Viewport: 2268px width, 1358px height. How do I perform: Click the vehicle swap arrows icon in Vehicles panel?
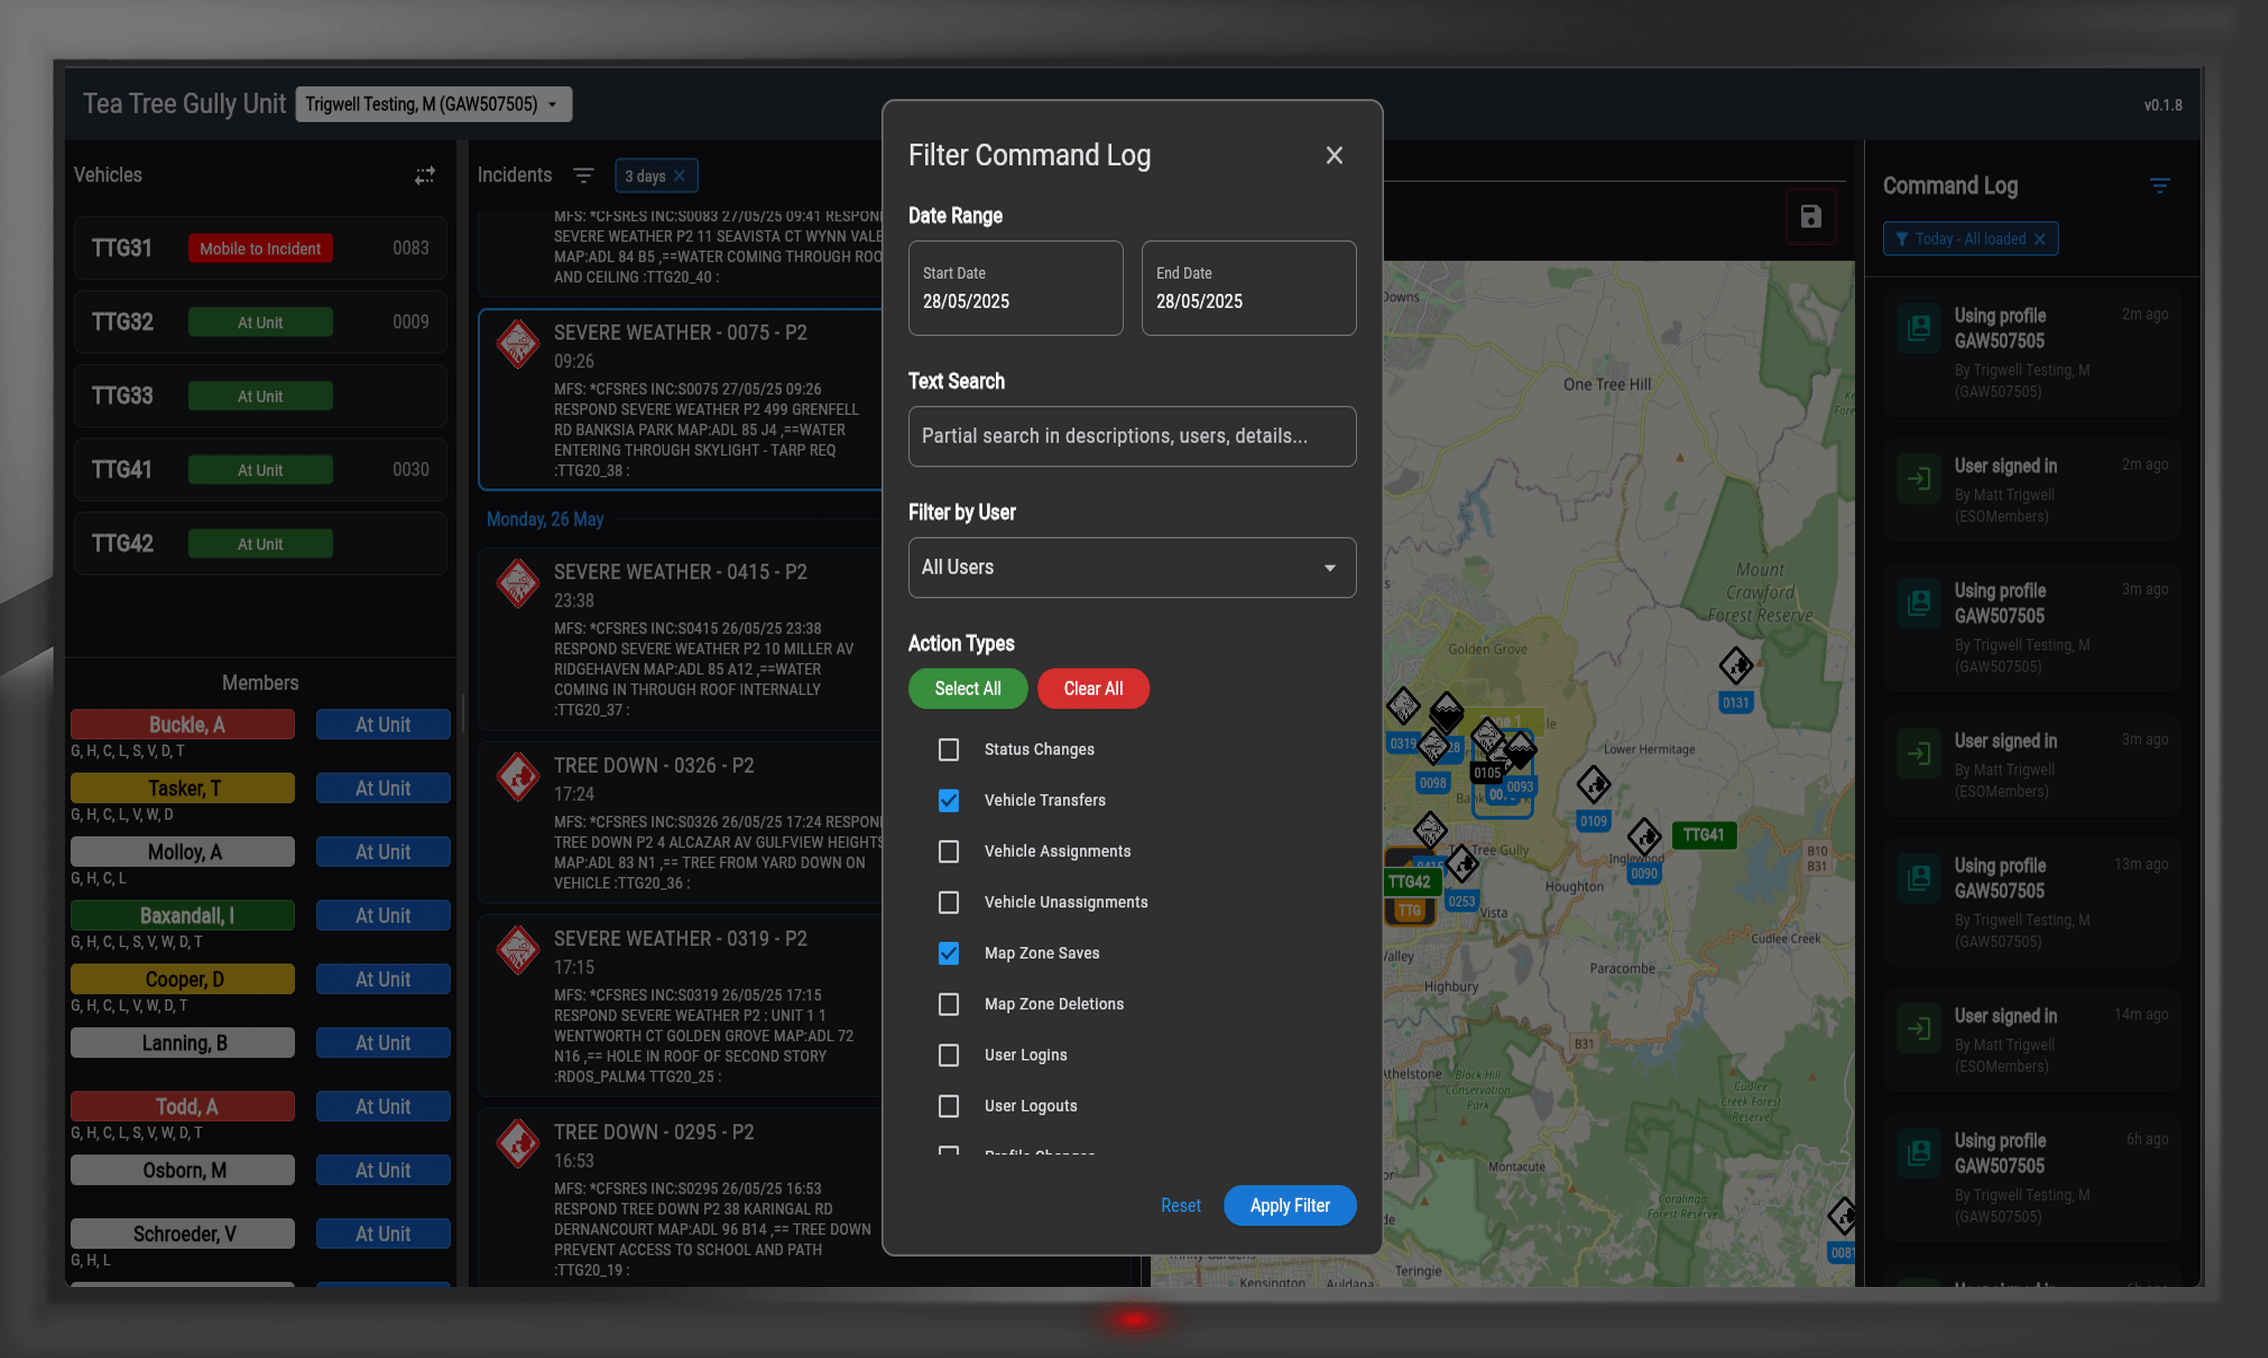(x=425, y=175)
